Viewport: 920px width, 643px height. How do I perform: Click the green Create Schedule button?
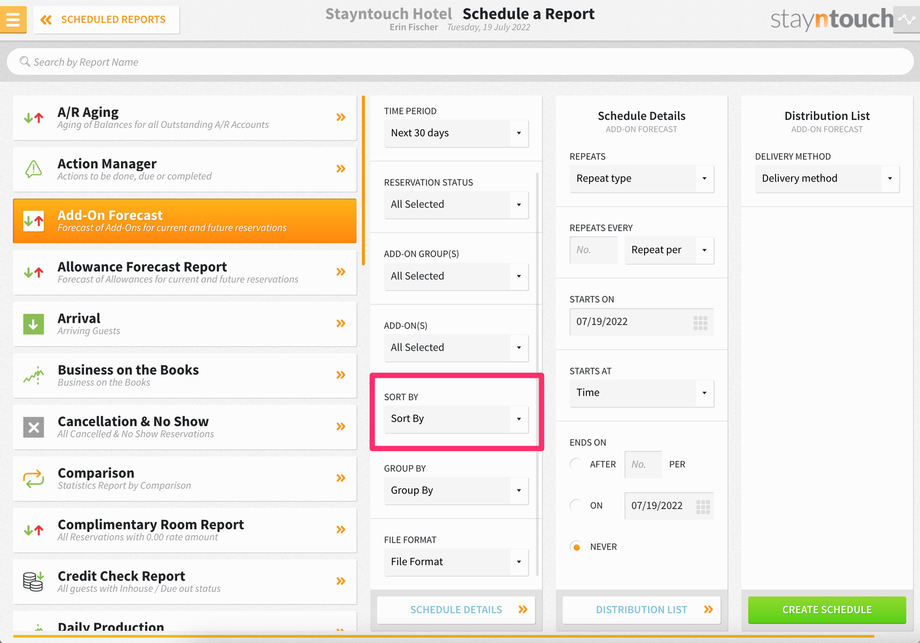pyautogui.click(x=827, y=610)
